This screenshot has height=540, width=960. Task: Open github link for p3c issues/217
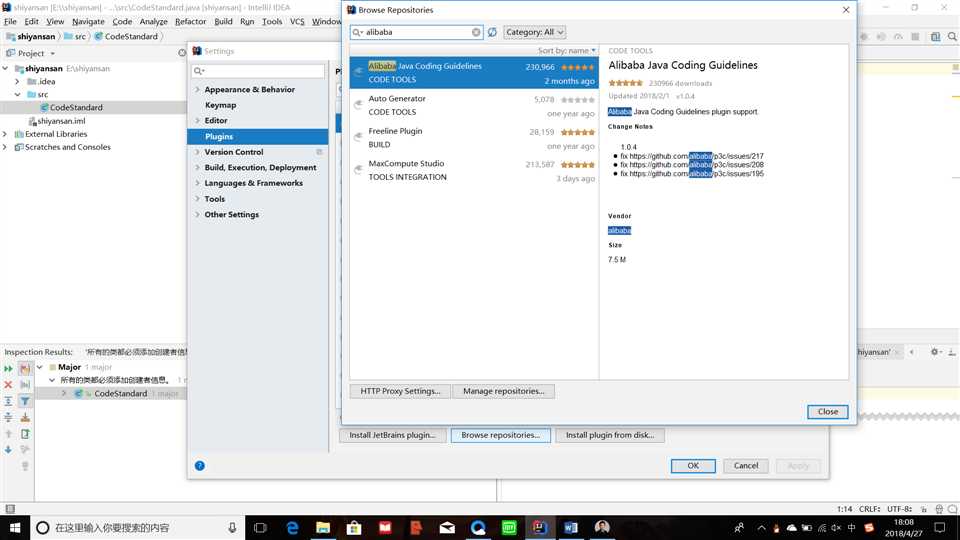[696, 156]
